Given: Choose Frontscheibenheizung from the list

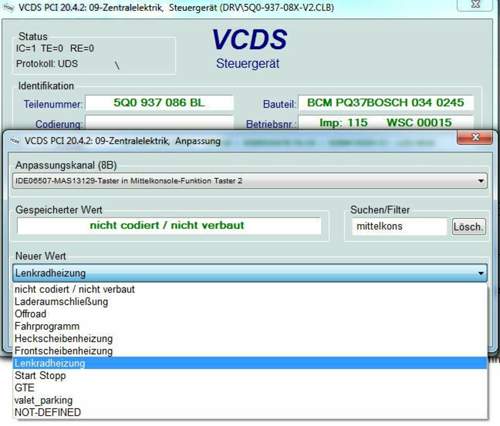Looking at the screenshot, I should click(x=250, y=351).
